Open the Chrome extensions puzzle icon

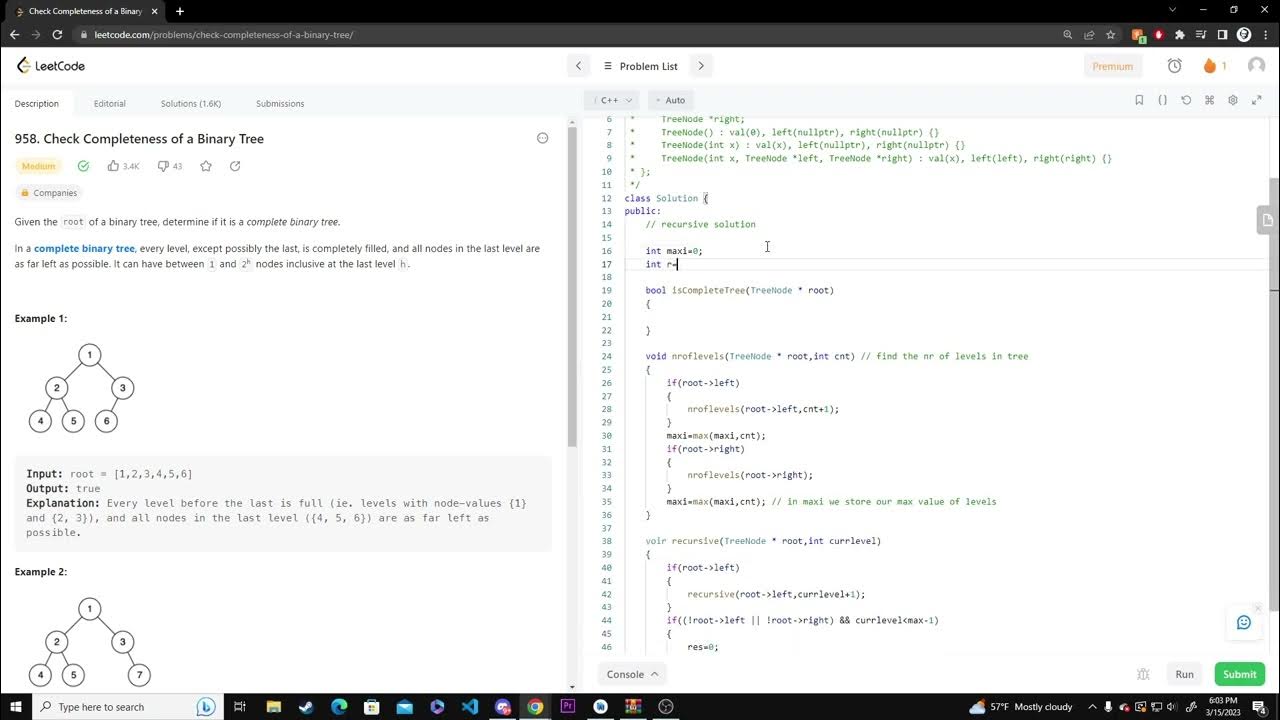point(1180,34)
